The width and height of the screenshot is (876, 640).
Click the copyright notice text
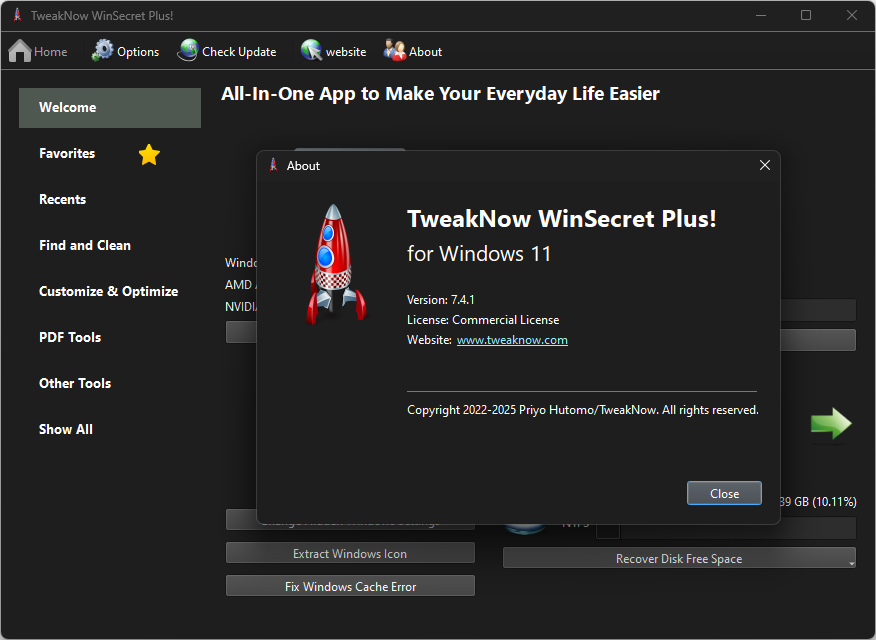(583, 410)
